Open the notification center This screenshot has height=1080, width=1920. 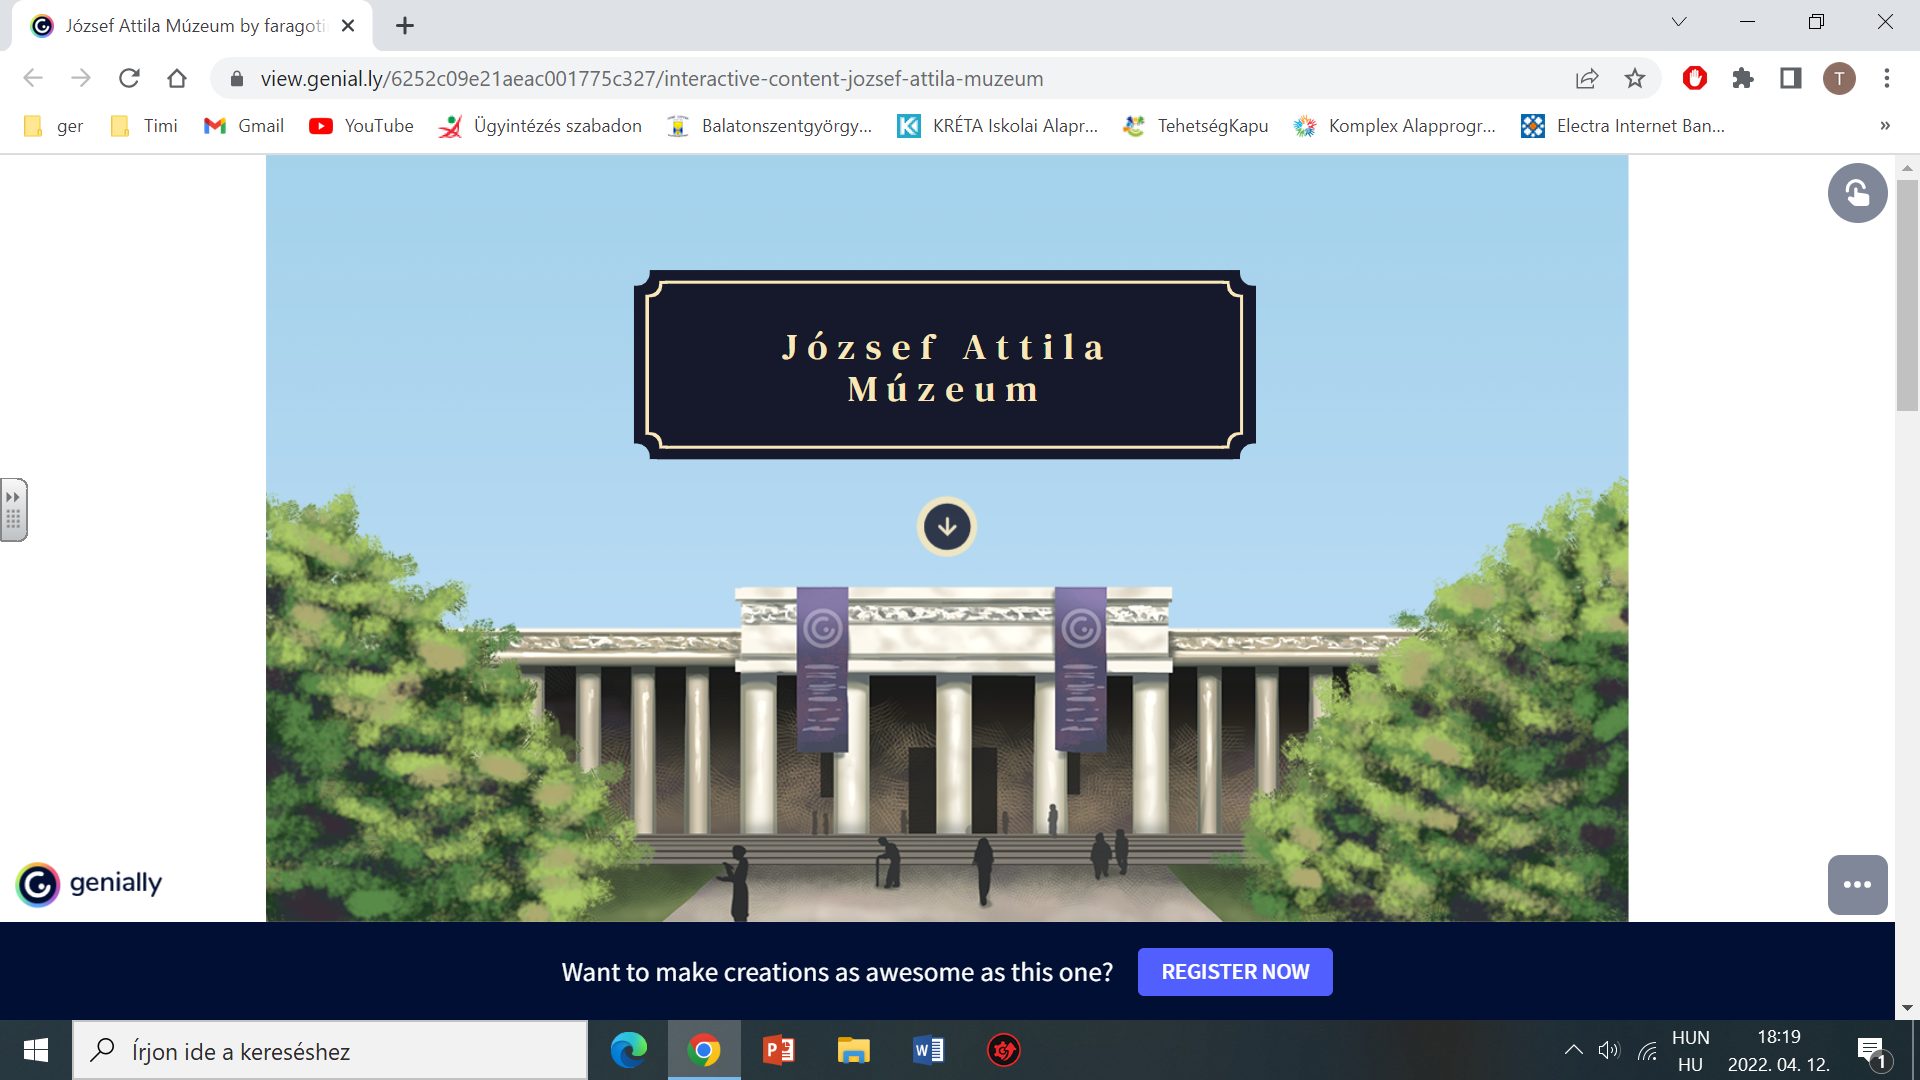[x=1872, y=1051]
